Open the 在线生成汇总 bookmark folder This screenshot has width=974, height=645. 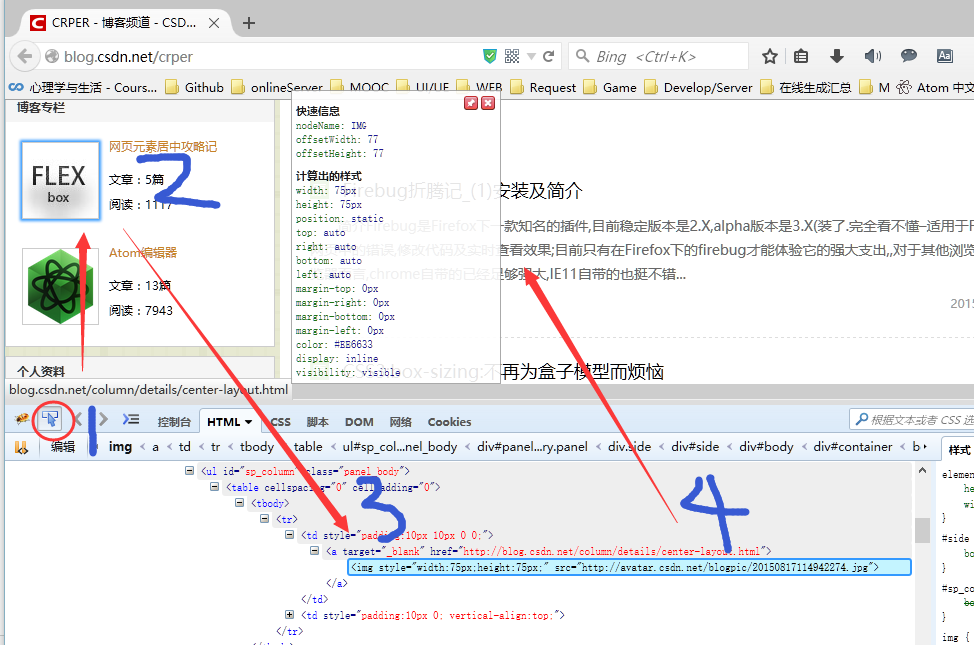(806, 88)
